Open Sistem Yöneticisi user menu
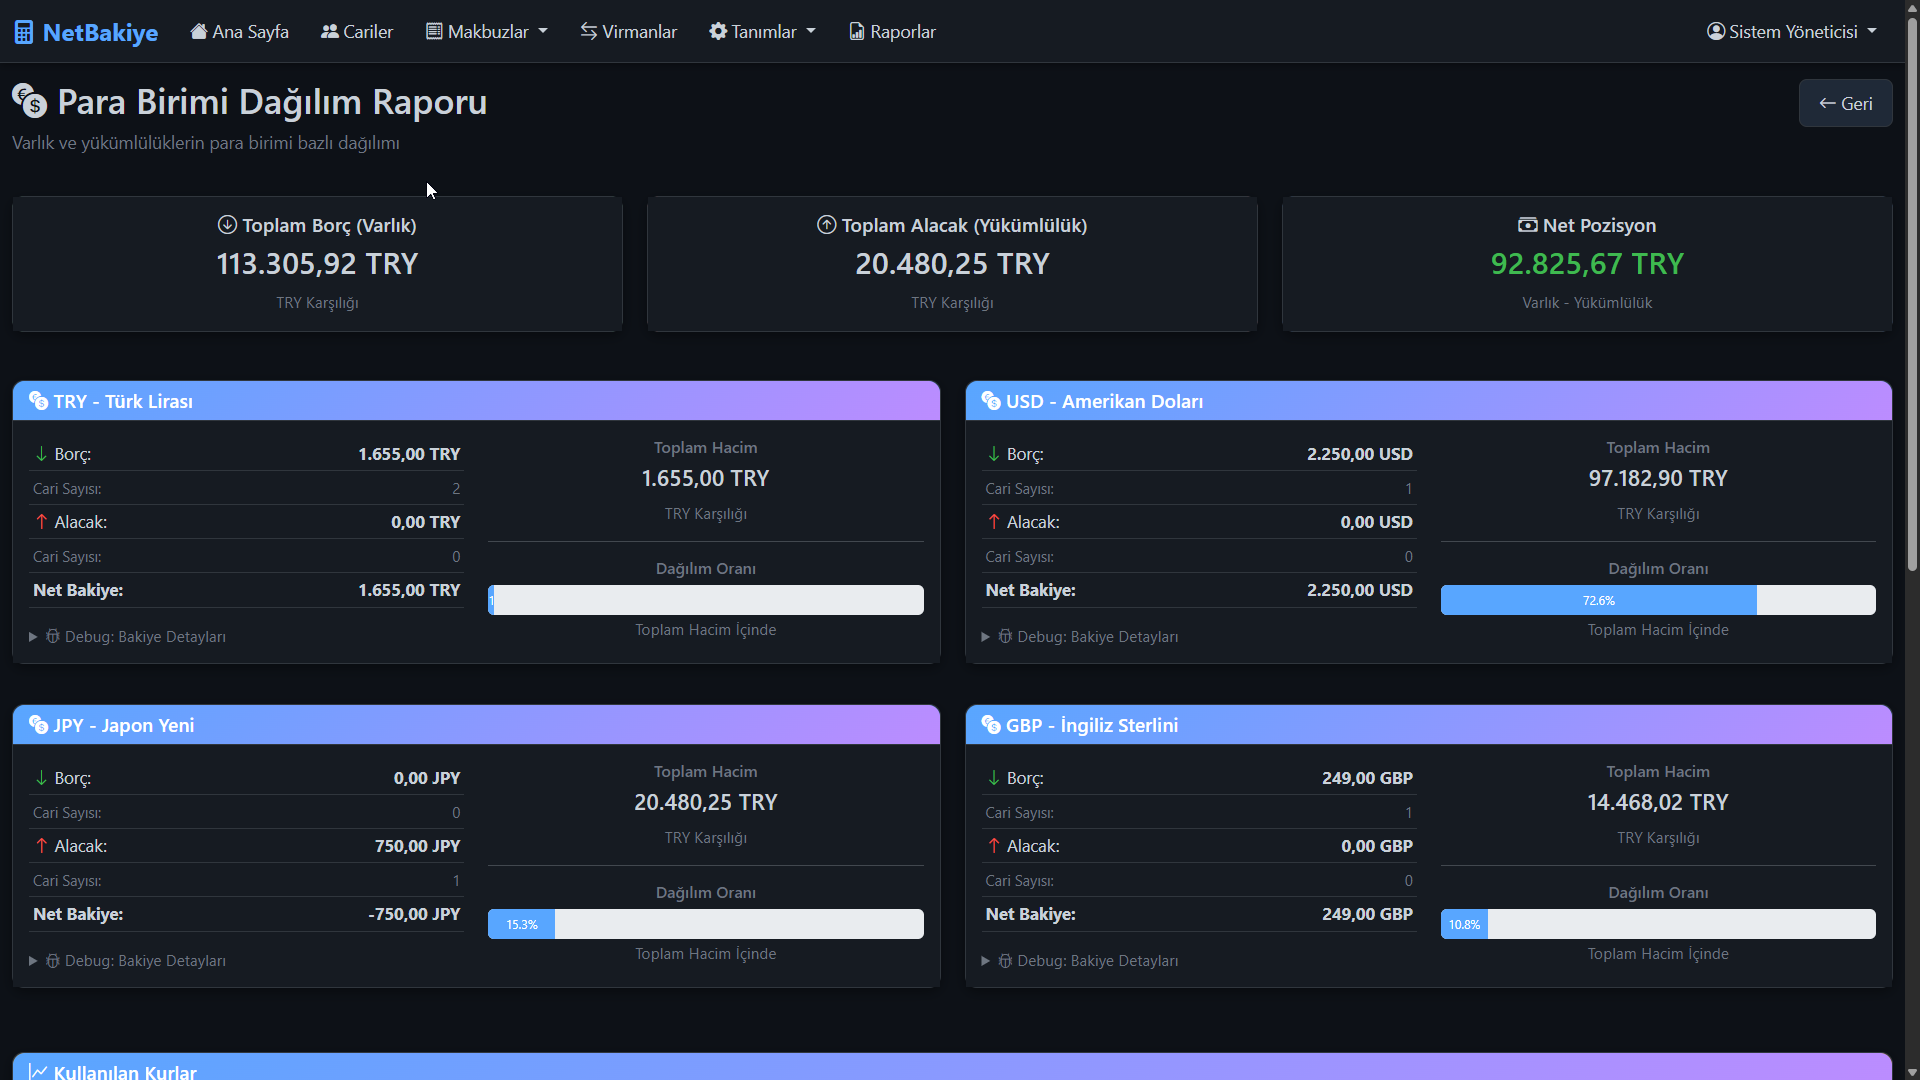Image resolution: width=1920 pixels, height=1080 pixels. pos(1792,32)
